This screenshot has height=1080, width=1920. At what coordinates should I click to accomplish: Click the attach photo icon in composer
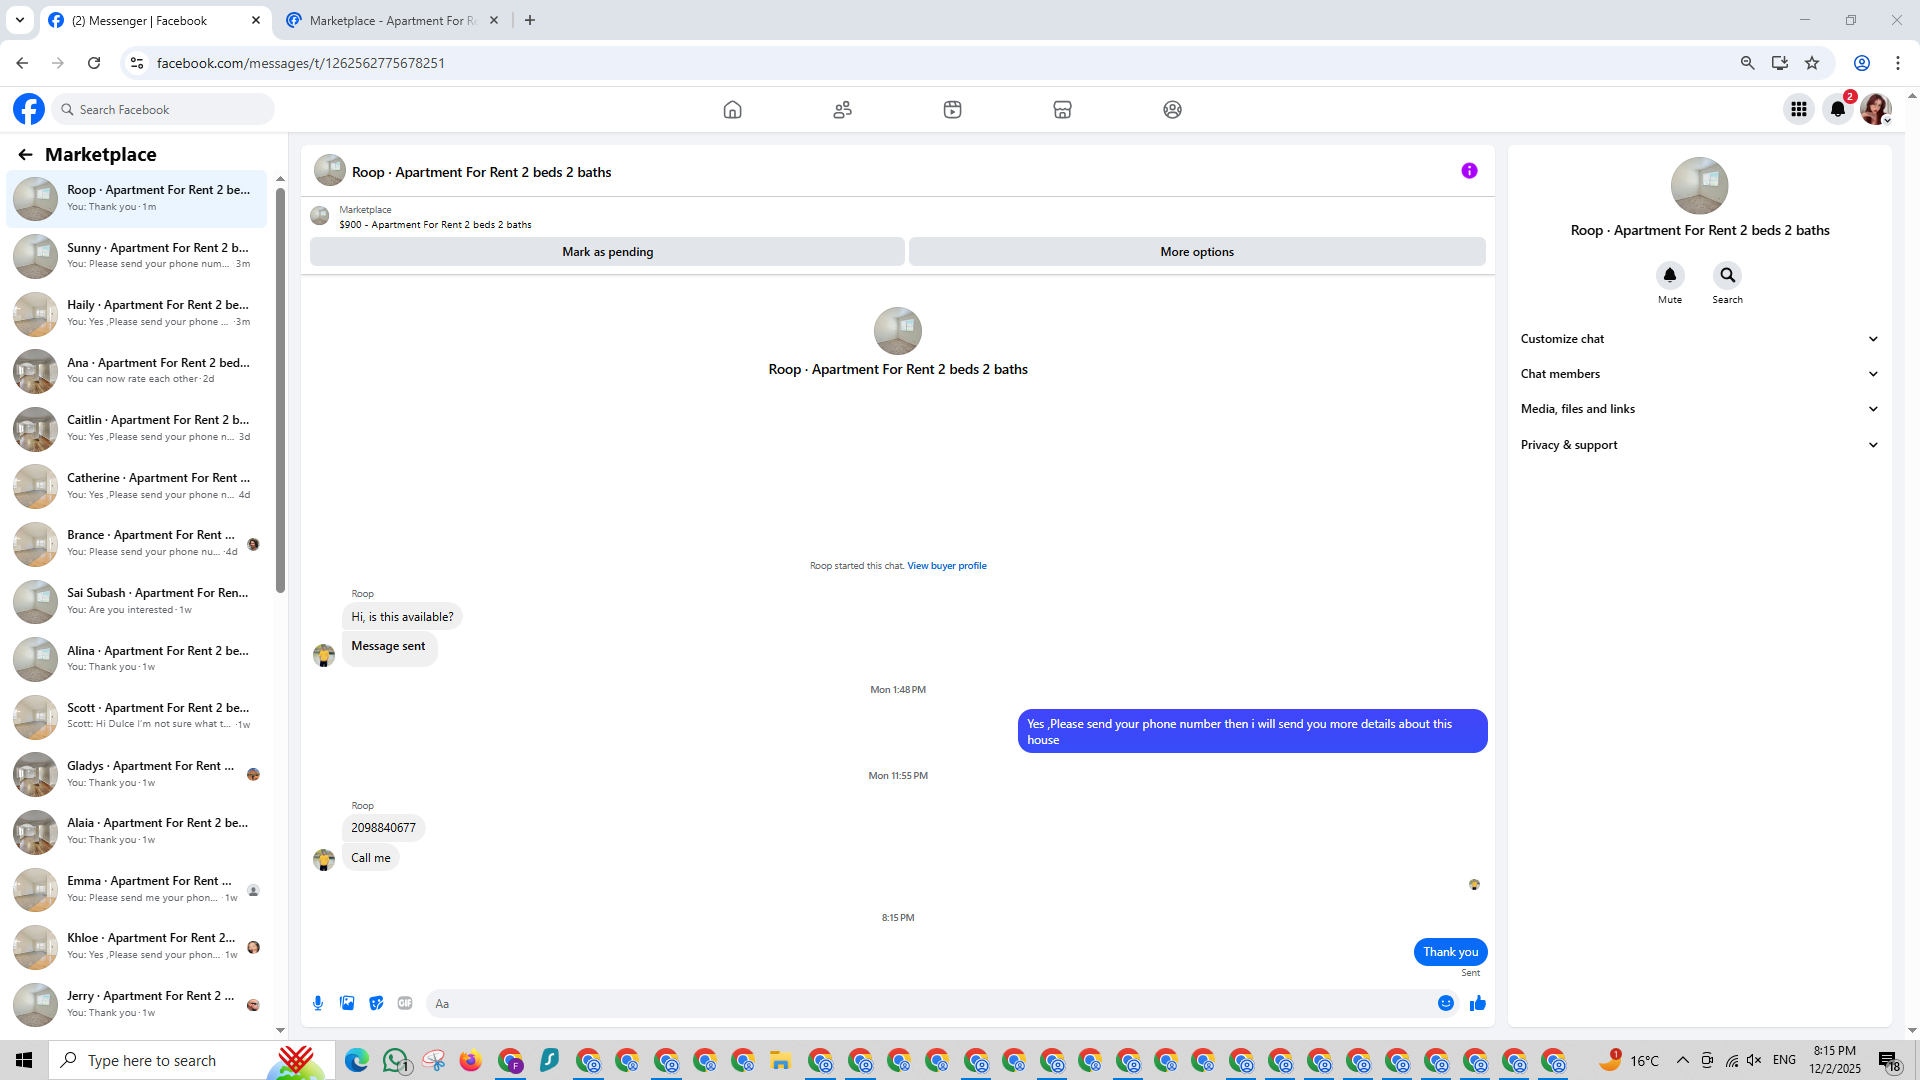[x=347, y=1003]
